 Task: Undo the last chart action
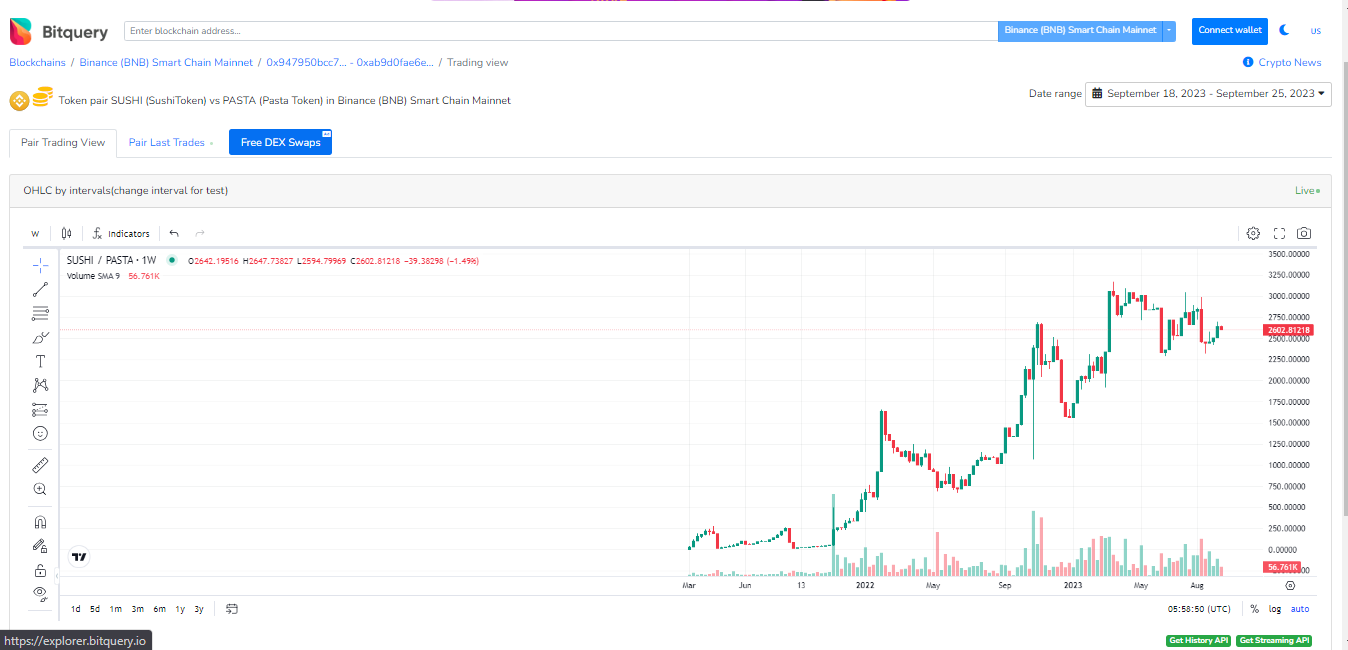click(x=174, y=233)
